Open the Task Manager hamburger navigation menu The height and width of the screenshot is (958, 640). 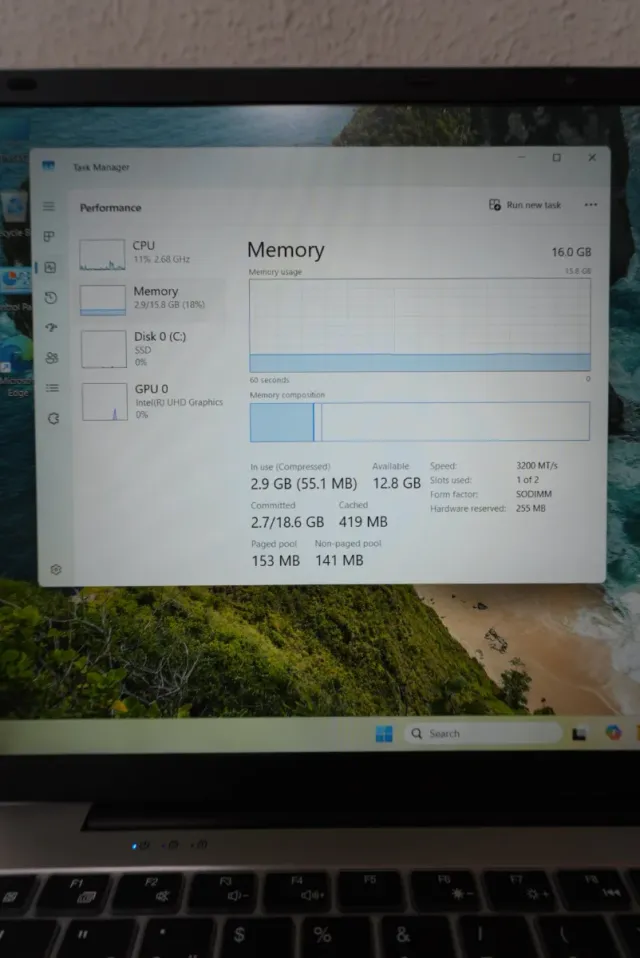click(x=49, y=207)
